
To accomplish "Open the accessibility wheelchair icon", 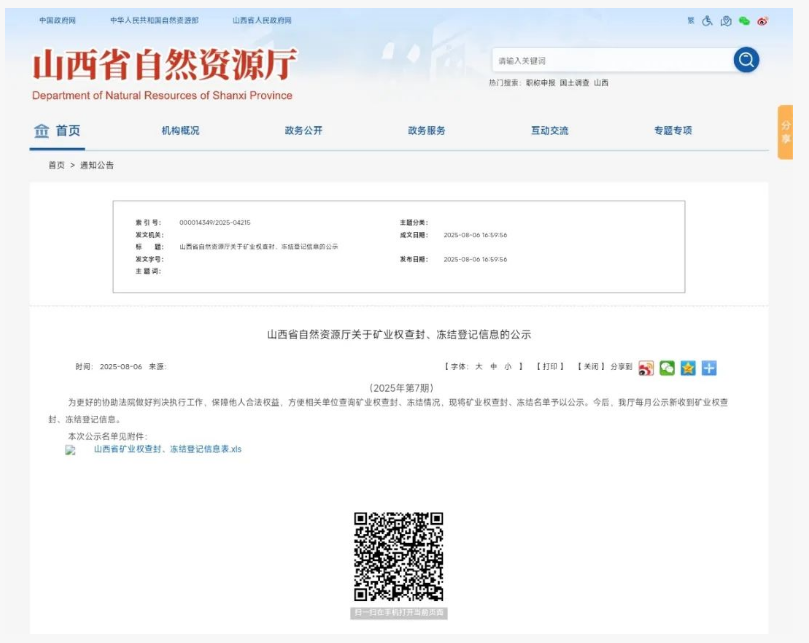I will pyautogui.click(x=707, y=20).
